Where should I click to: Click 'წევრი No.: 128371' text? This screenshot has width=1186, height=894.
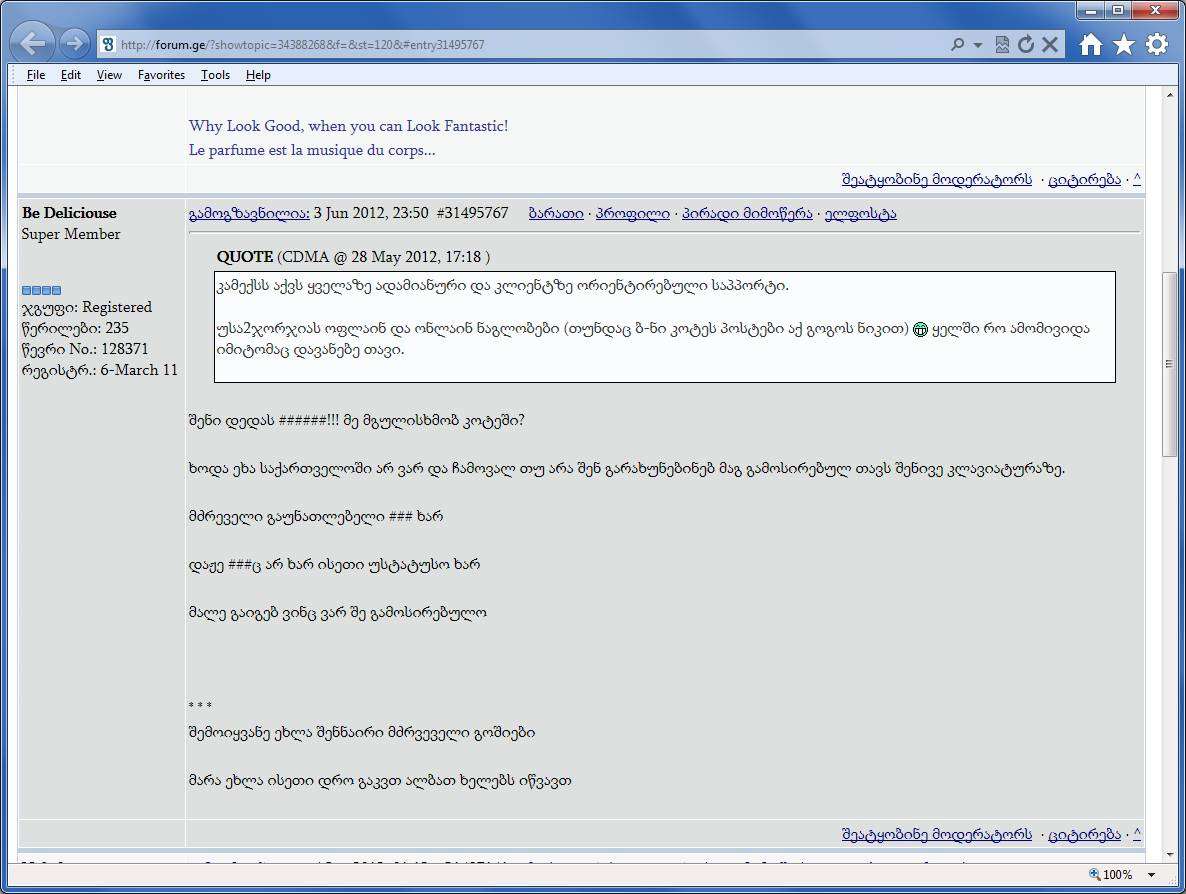pyautogui.click(x=85, y=349)
